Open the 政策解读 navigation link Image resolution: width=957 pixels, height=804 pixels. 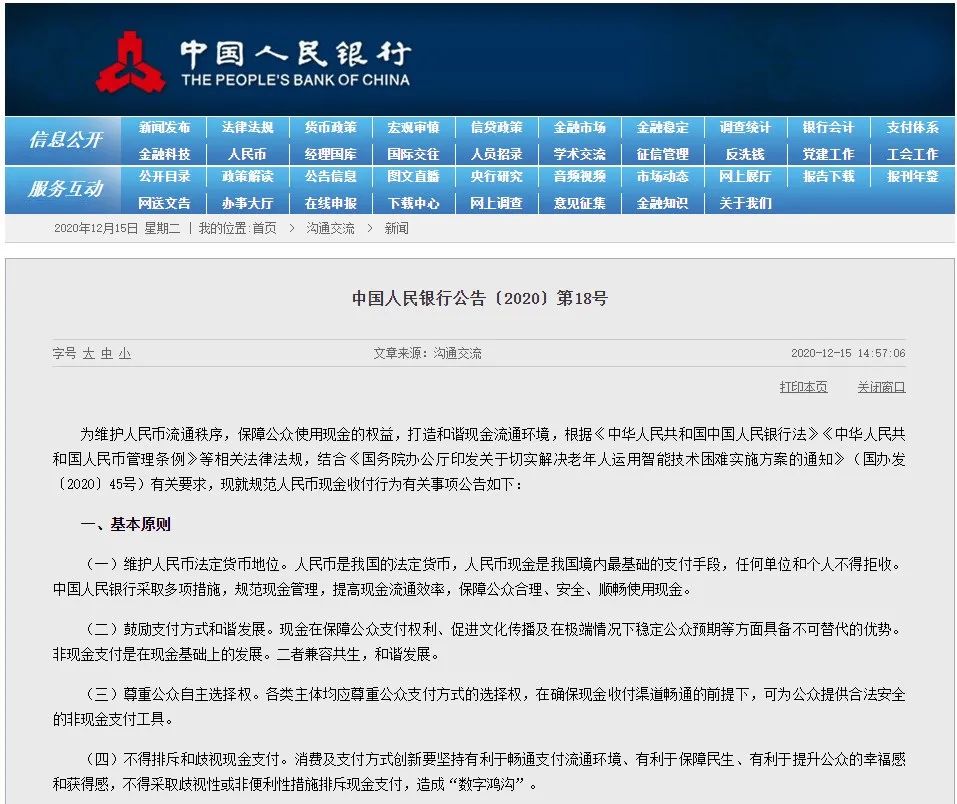[247, 177]
